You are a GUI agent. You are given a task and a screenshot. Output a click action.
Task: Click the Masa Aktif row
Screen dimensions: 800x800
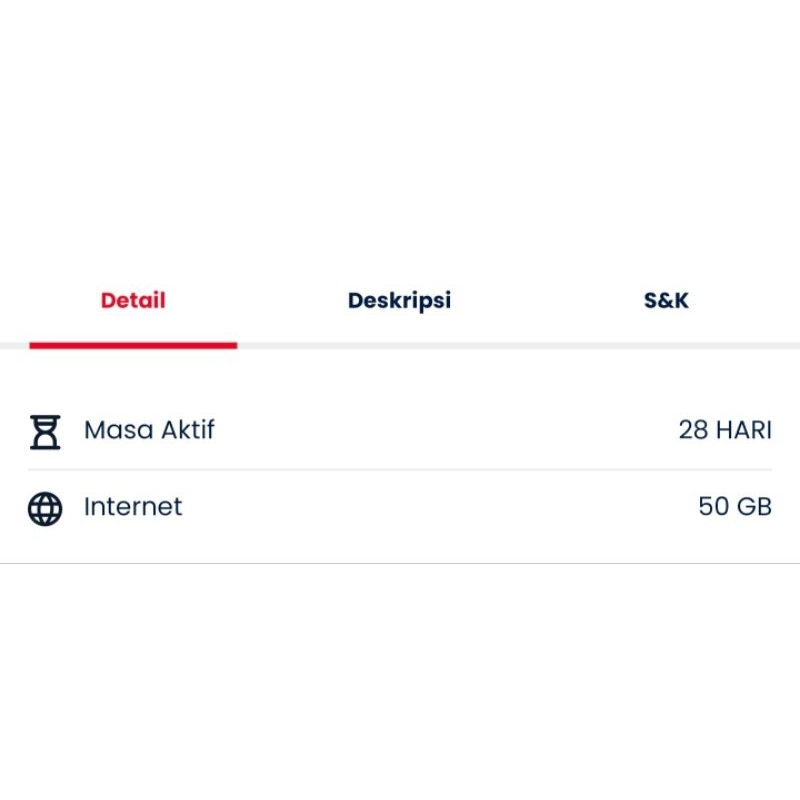click(400, 429)
